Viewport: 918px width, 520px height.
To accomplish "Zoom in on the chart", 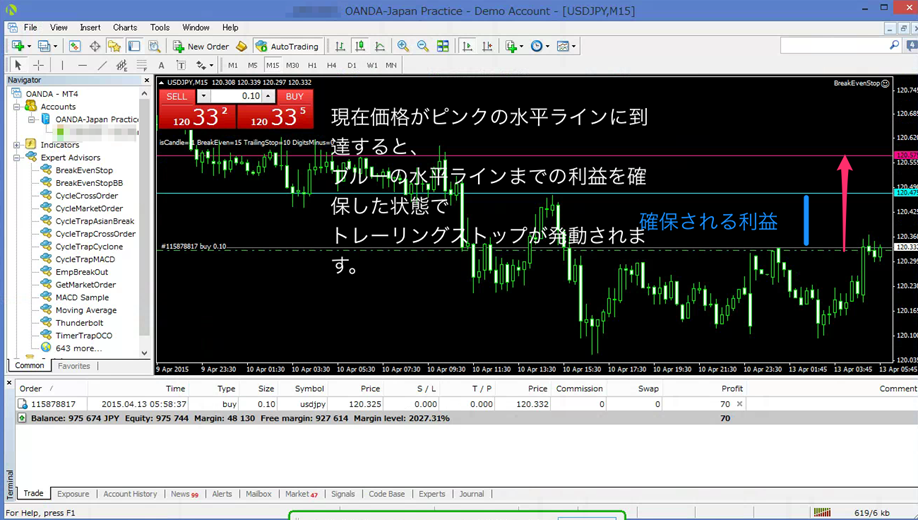I will [x=403, y=46].
